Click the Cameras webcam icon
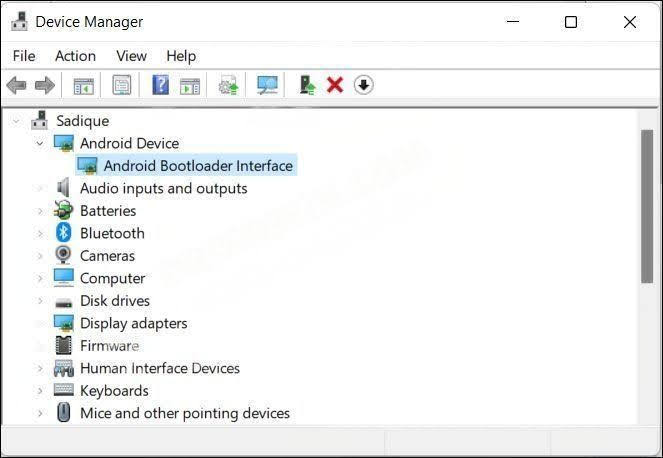This screenshot has height=458, width=663. click(63, 255)
